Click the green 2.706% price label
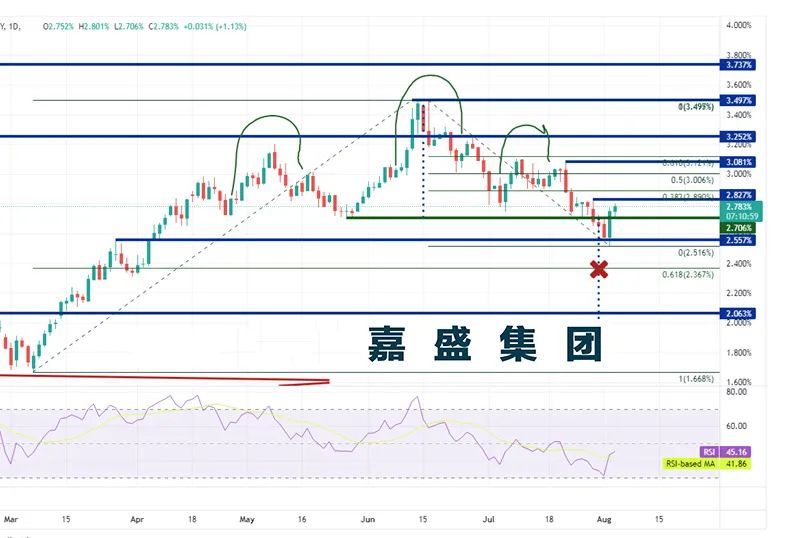800x538 pixels. pos(738,228)
